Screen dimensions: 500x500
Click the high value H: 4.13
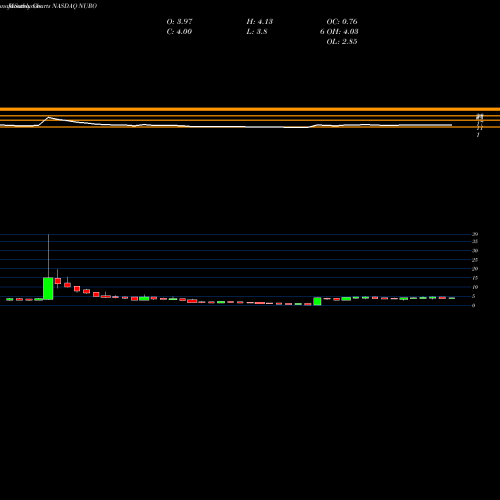pyautogui.click(x=260, y=21)
